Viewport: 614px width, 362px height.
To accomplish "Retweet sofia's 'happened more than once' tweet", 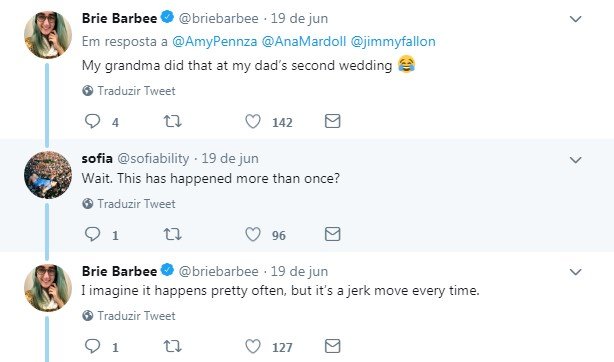I will coord(172,234).
